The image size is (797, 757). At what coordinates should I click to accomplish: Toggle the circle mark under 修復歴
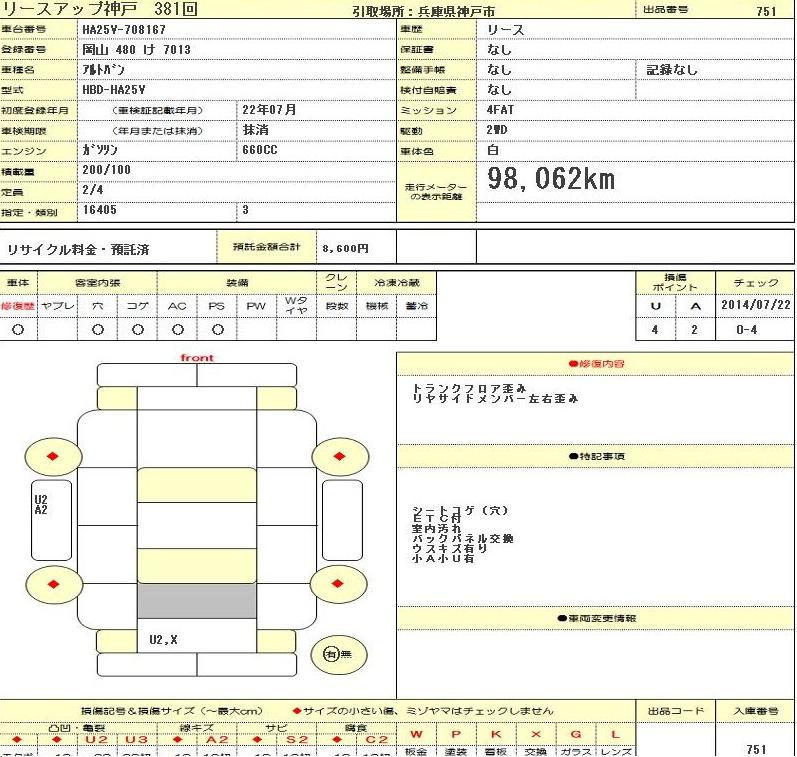click(17, 329)
